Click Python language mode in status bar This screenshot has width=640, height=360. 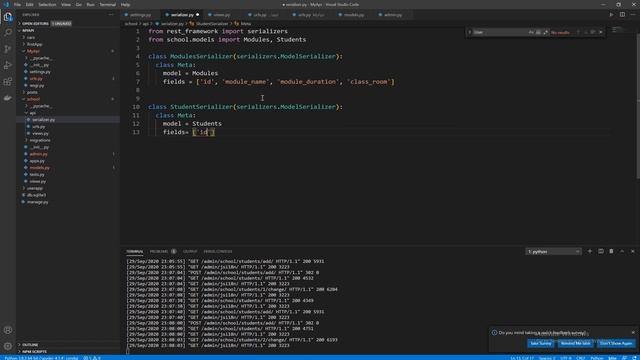(x=596, y=358)
